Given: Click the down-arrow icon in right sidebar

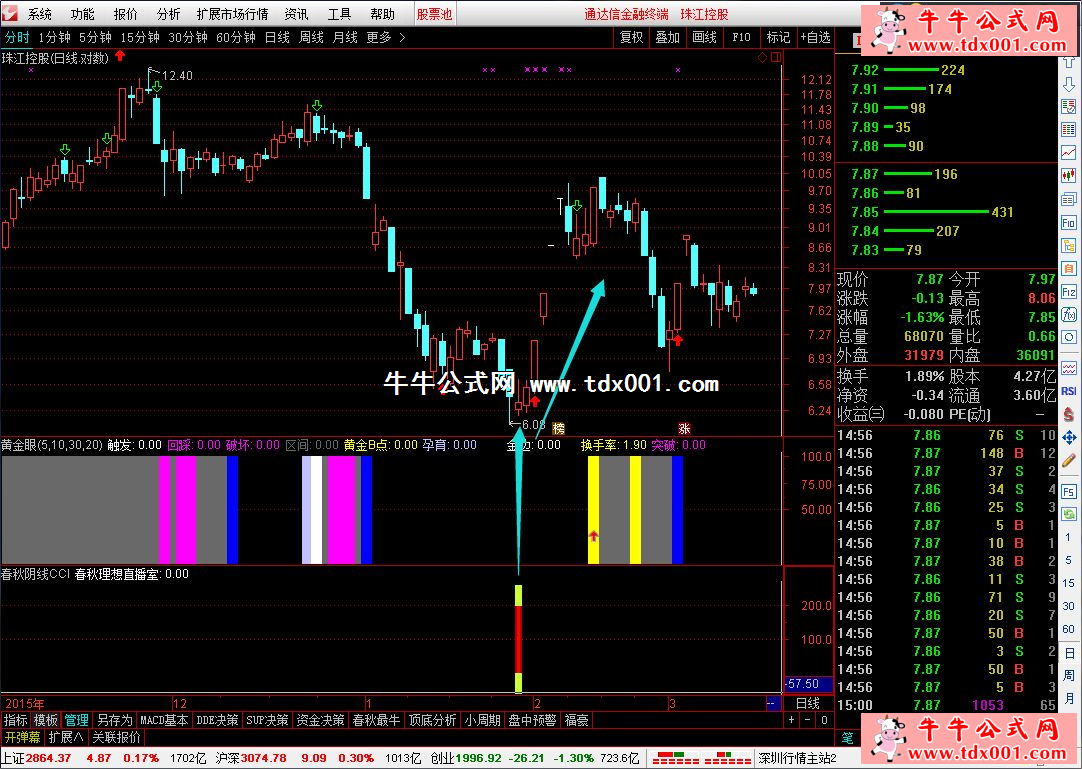Looking at the screenshot, I should tap(1069, 84).
